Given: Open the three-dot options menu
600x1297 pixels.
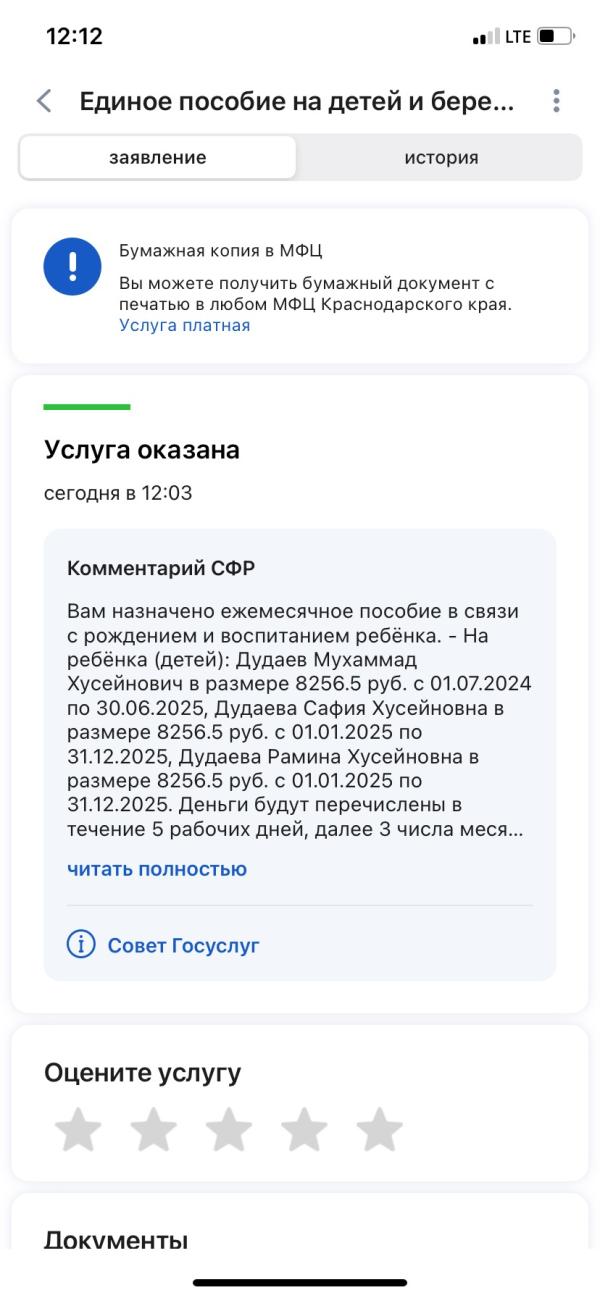Looking at the screenshot, I should [556, 101].
